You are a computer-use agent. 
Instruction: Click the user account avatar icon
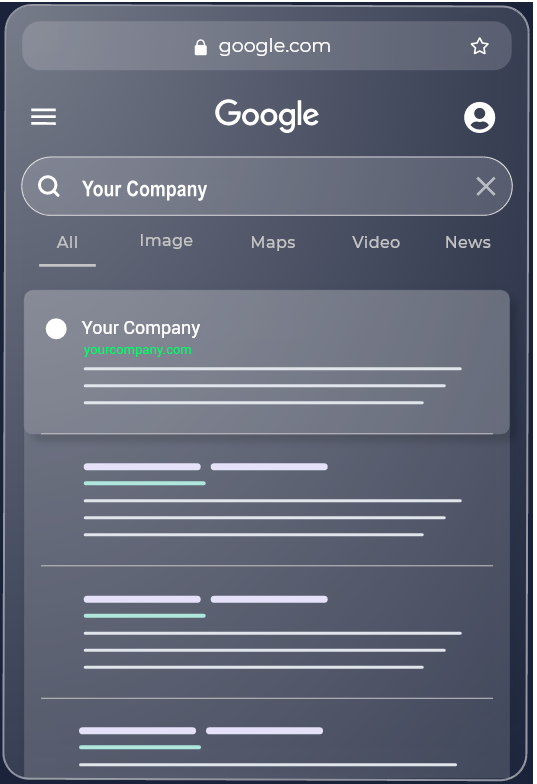(x=479, y=118)
